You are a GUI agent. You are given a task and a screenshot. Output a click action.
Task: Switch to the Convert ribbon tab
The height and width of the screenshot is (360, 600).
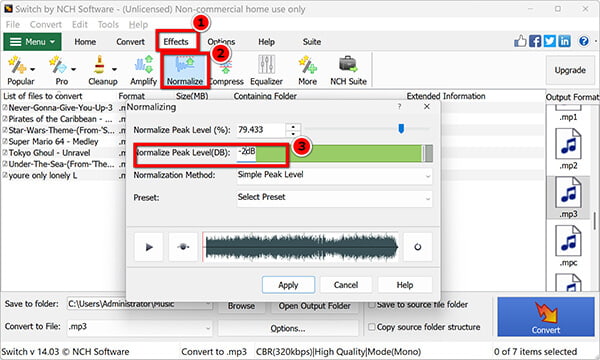click(x=130, y=42)
